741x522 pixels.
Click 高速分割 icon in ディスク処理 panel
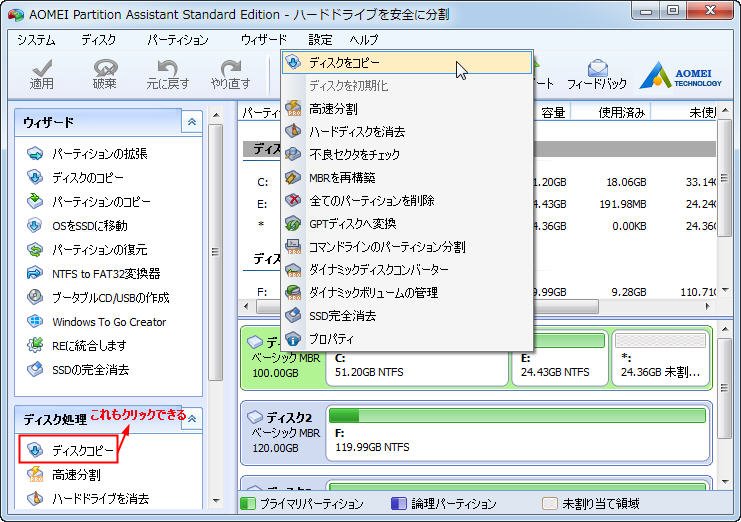click(35, 474)
